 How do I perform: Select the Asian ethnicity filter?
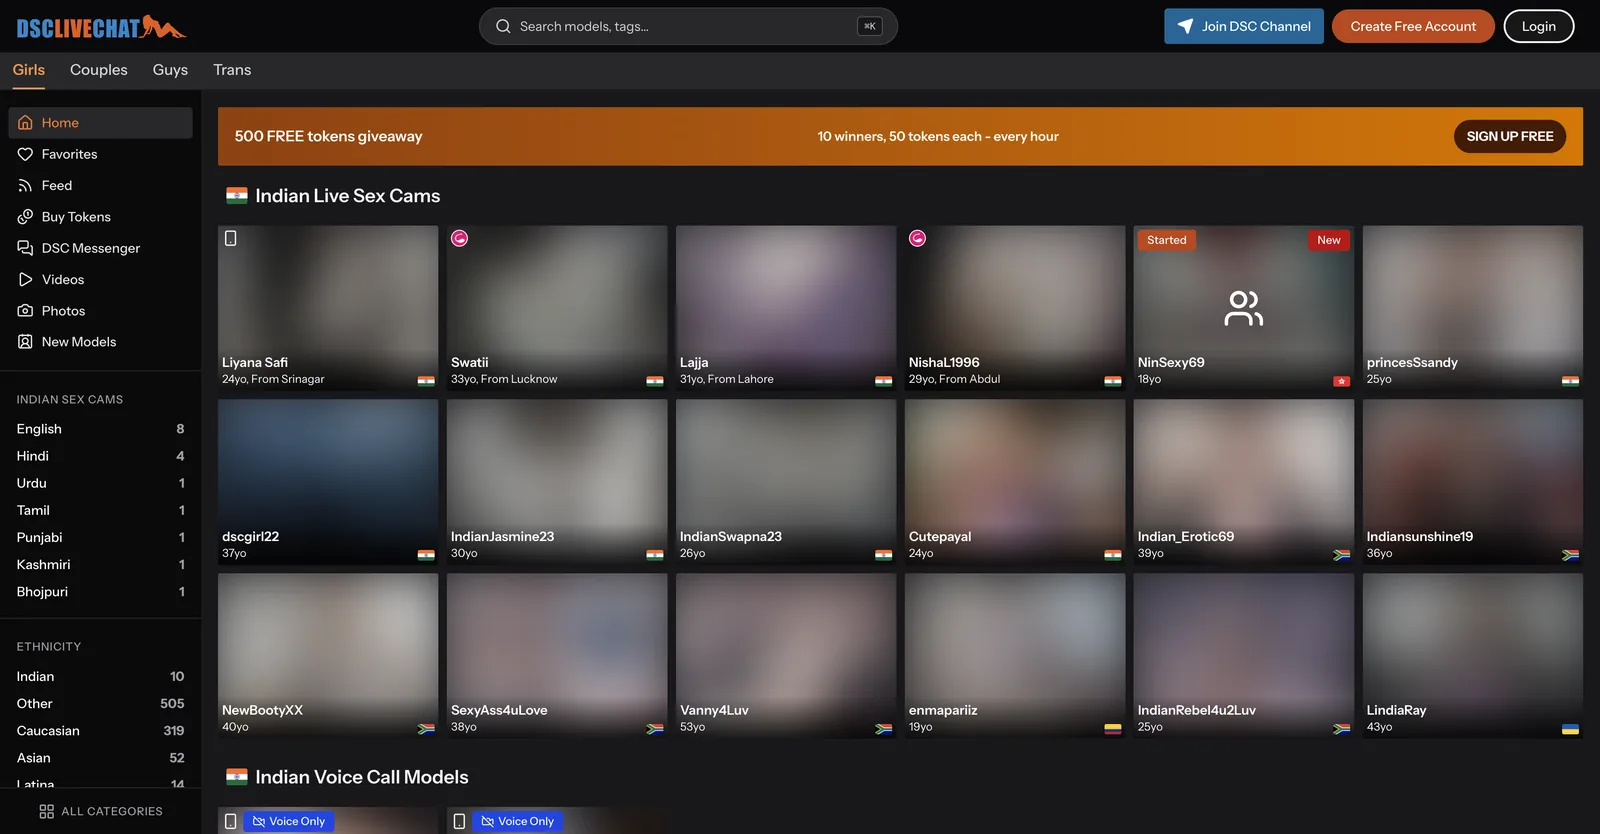point(101,758)
